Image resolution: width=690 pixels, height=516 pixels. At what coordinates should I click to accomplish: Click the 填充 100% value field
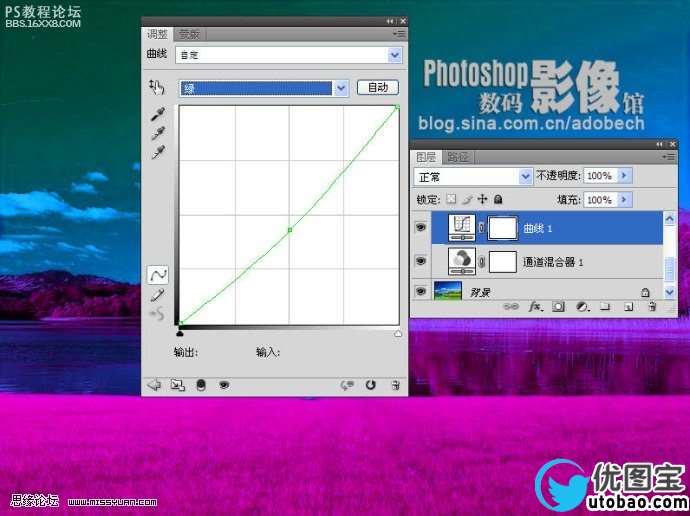600,200
